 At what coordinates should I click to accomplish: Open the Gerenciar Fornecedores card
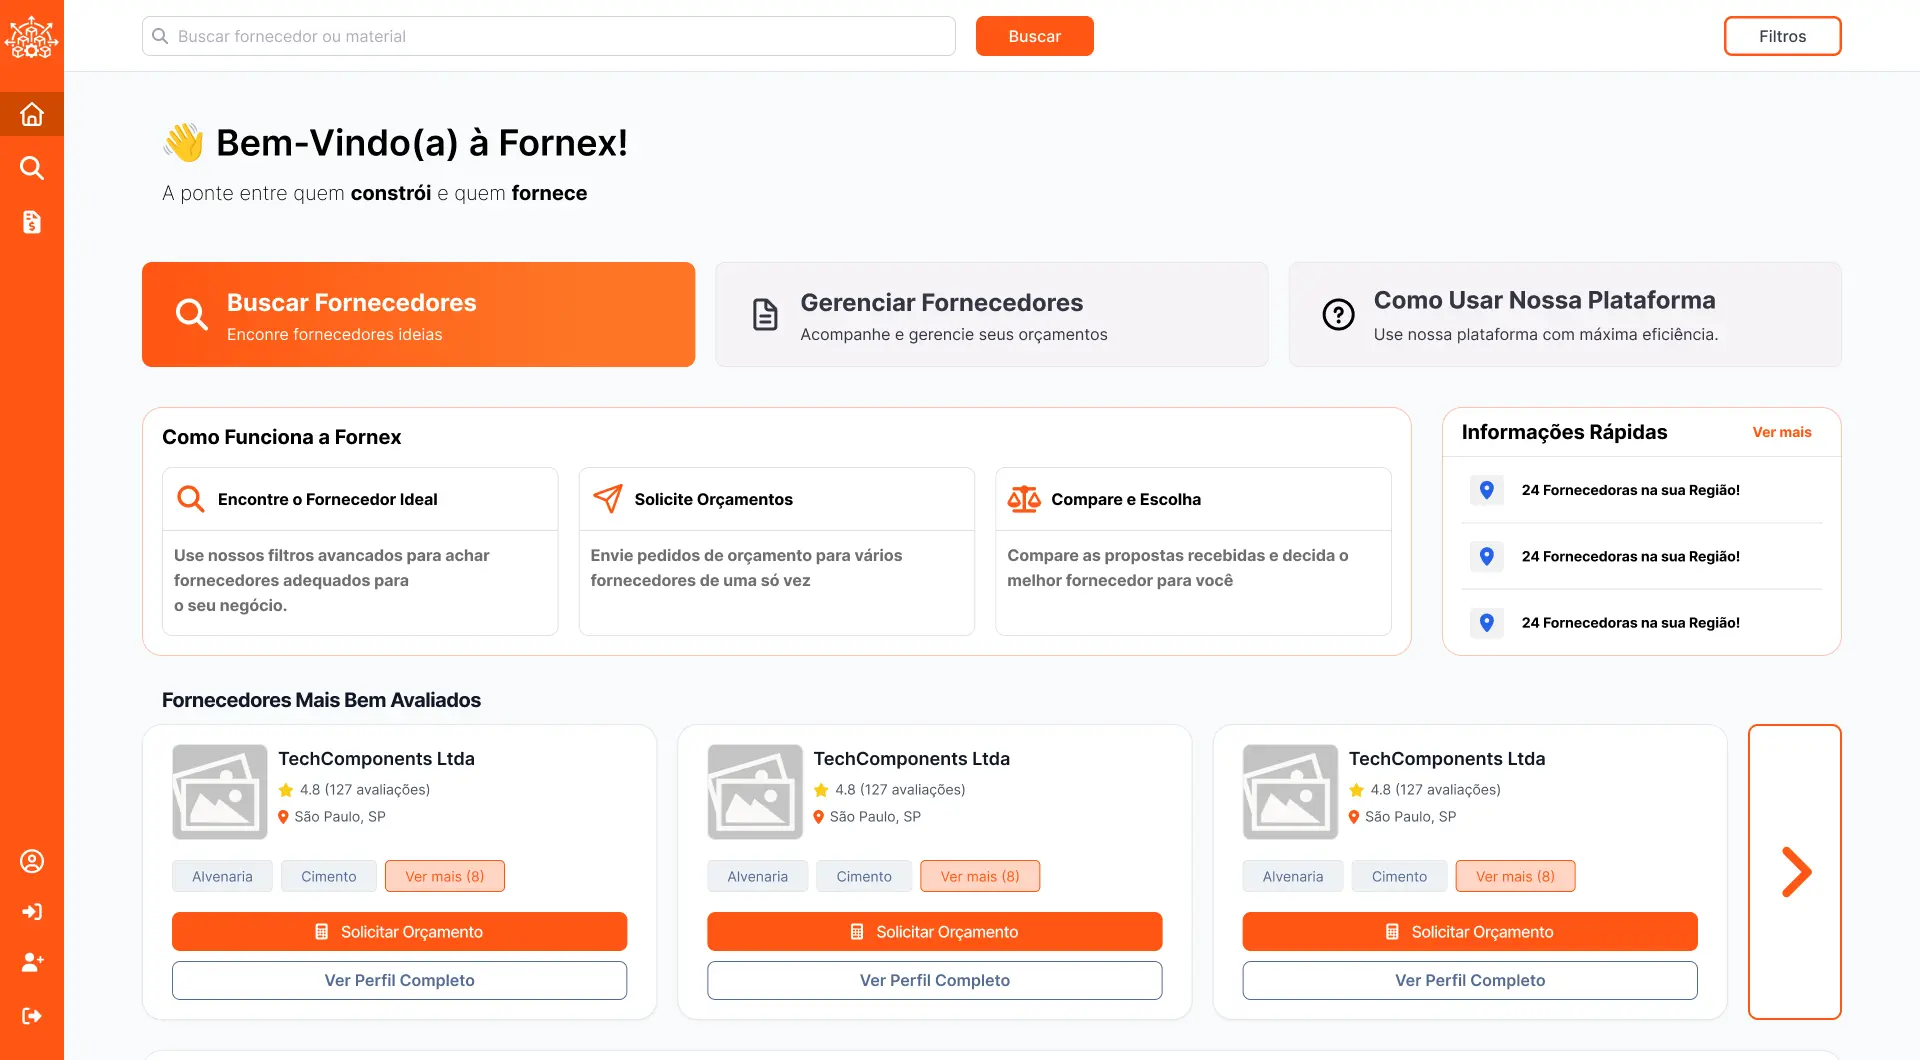(992, 314)
